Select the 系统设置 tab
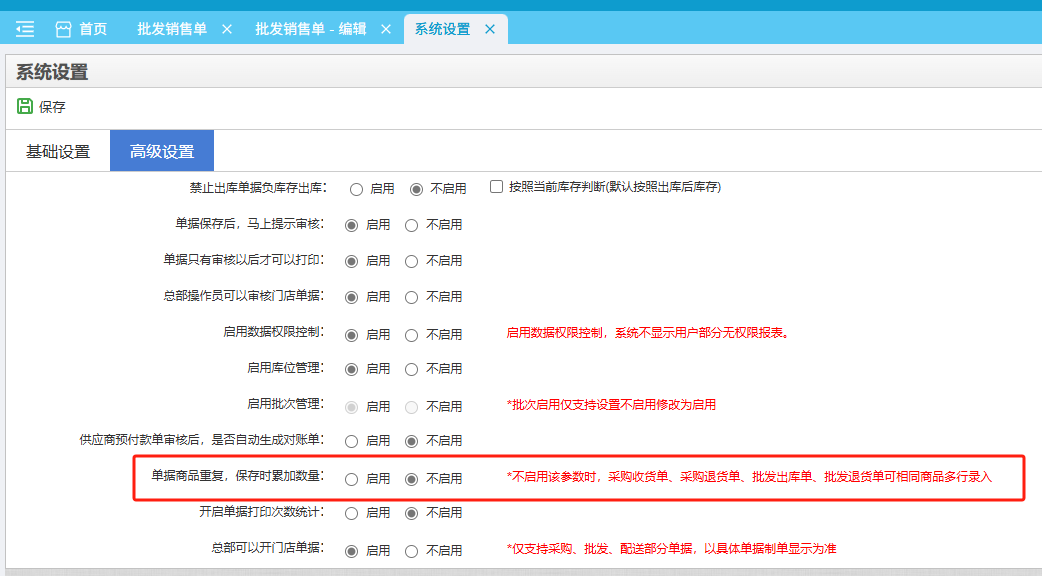 (x=443, y=29)
